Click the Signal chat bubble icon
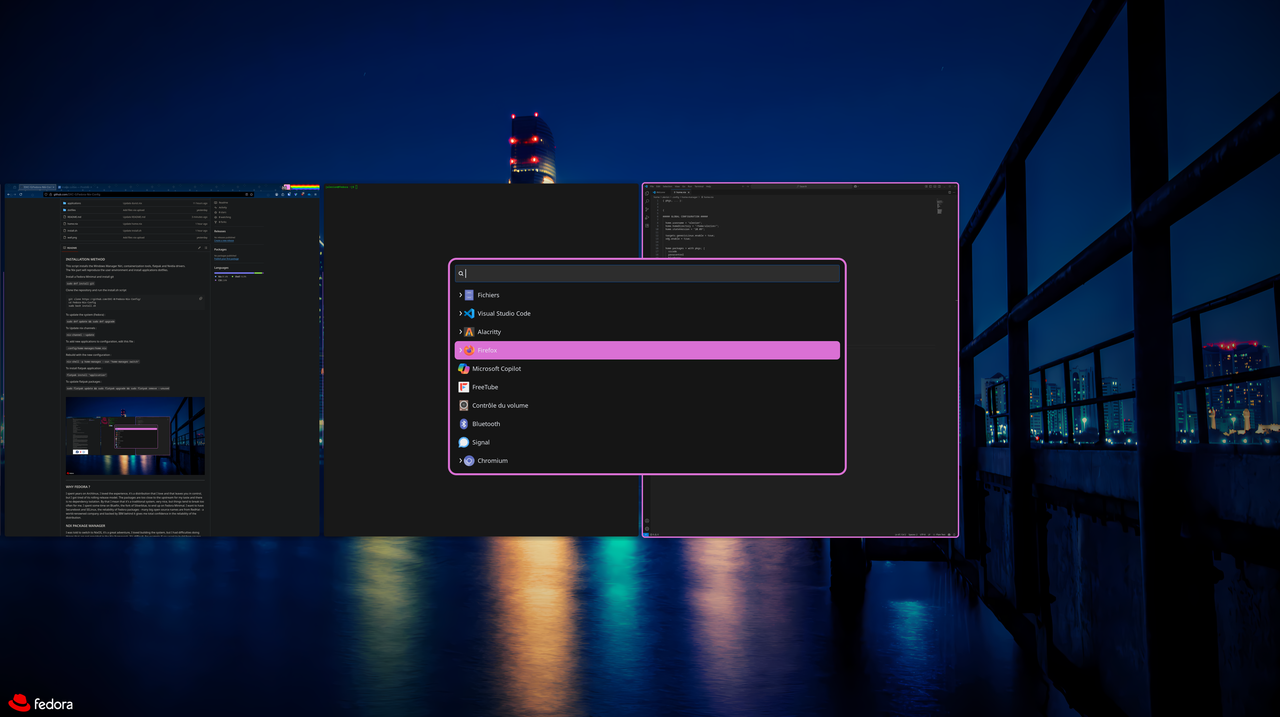The width and height of the screenshot is (1280, 717). [464, 442]
